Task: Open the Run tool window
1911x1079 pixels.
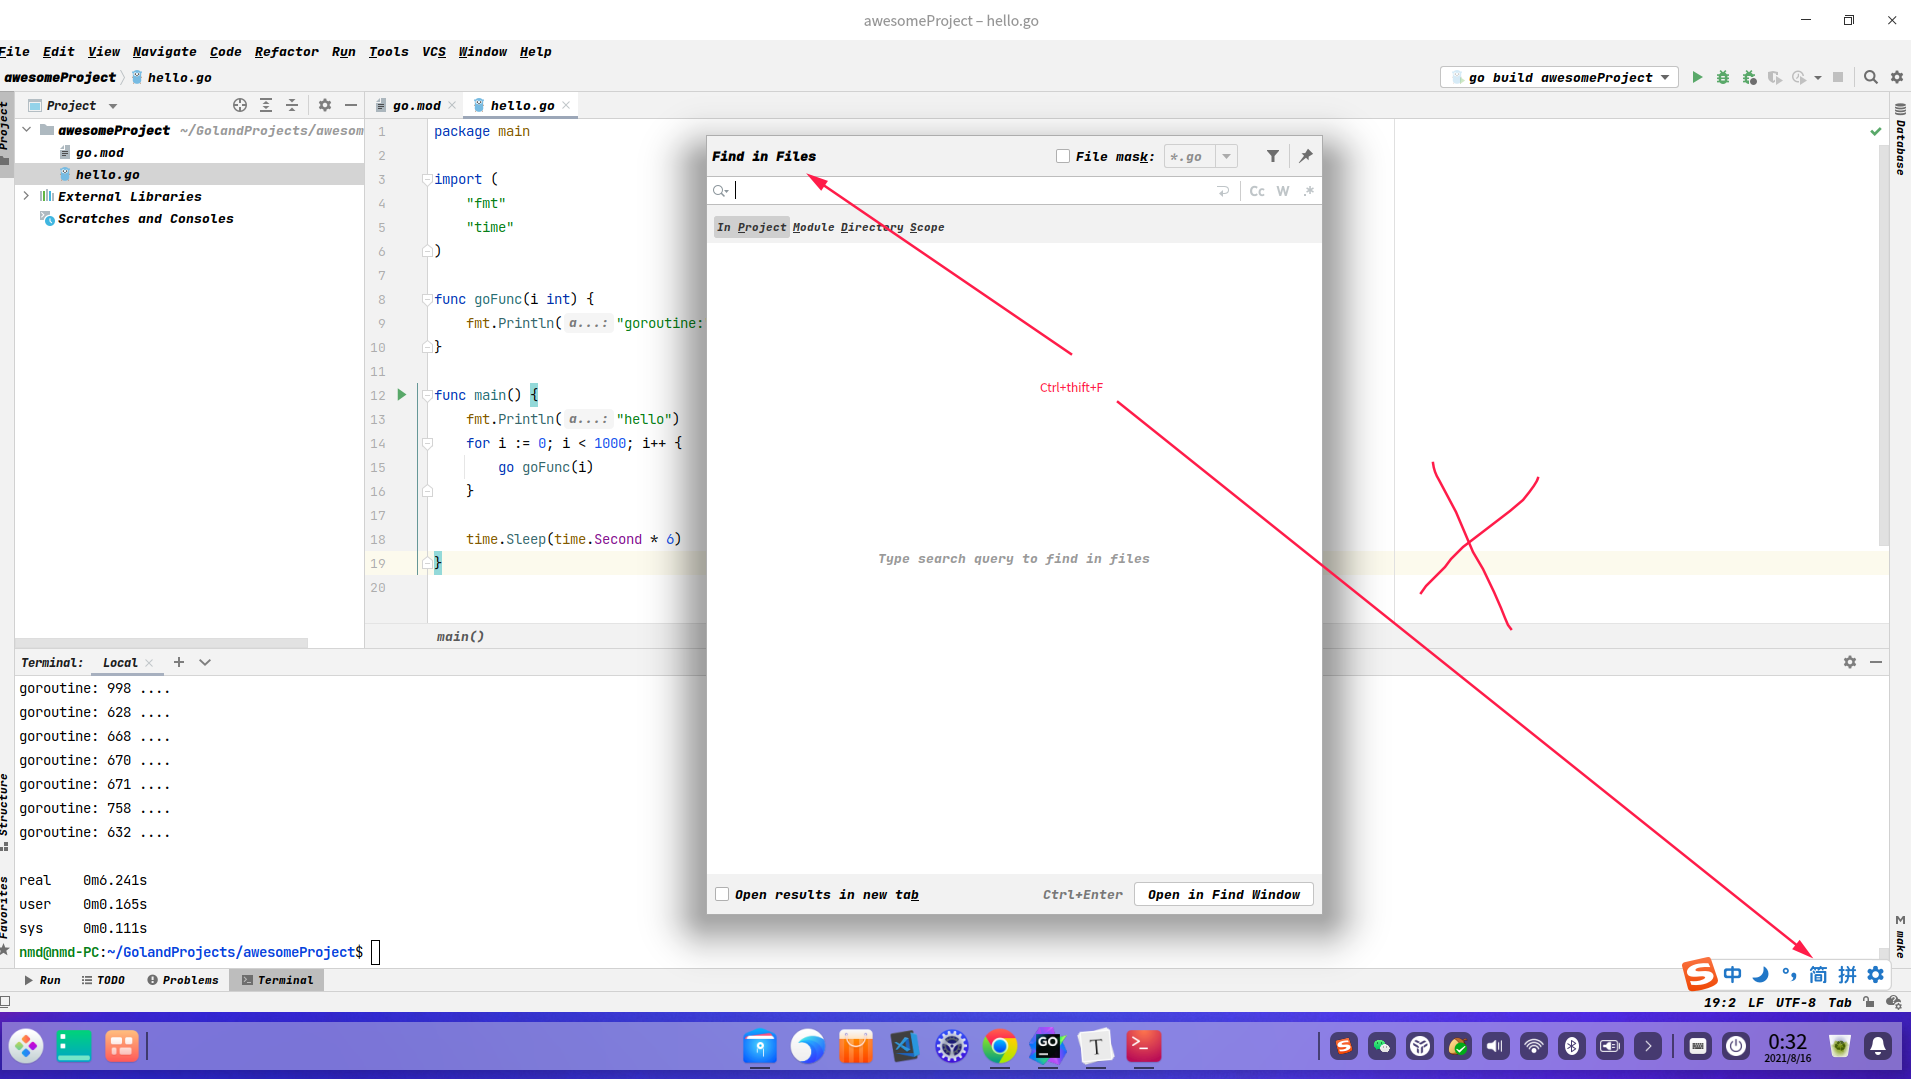Action: 42,980
